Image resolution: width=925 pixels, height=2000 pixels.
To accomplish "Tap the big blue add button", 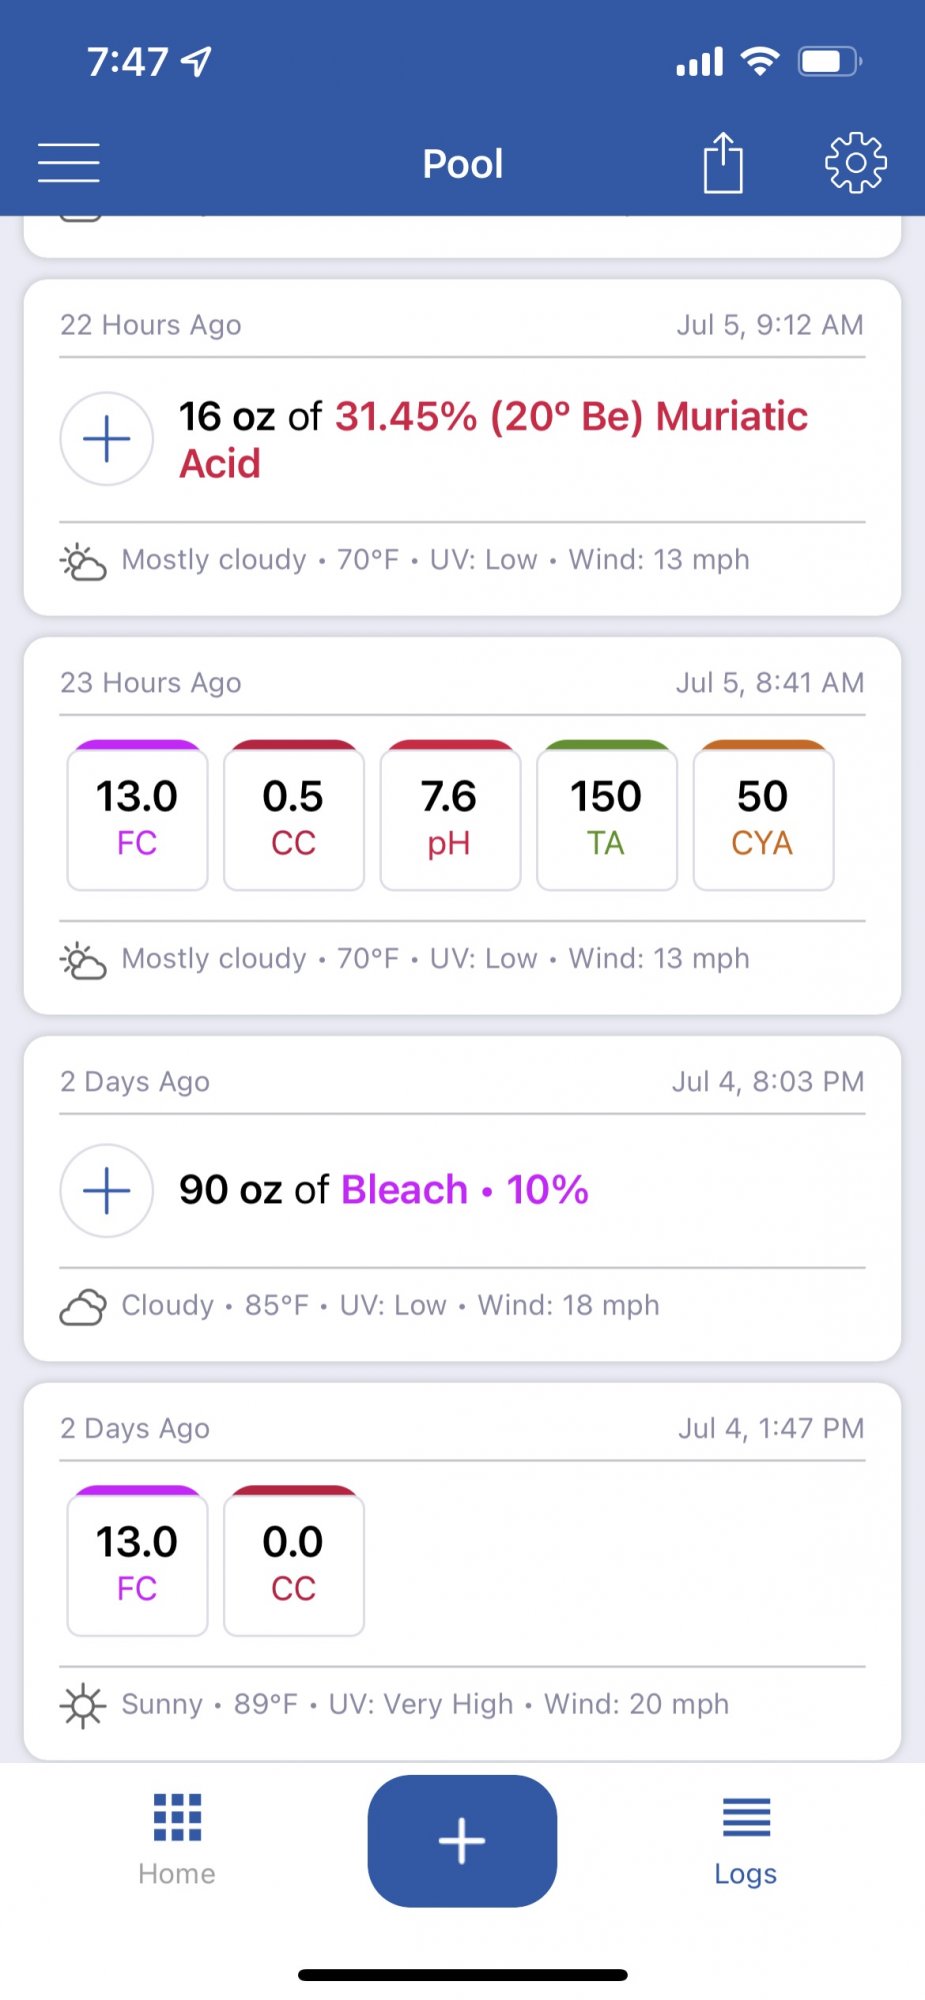I will point(462,1840).
